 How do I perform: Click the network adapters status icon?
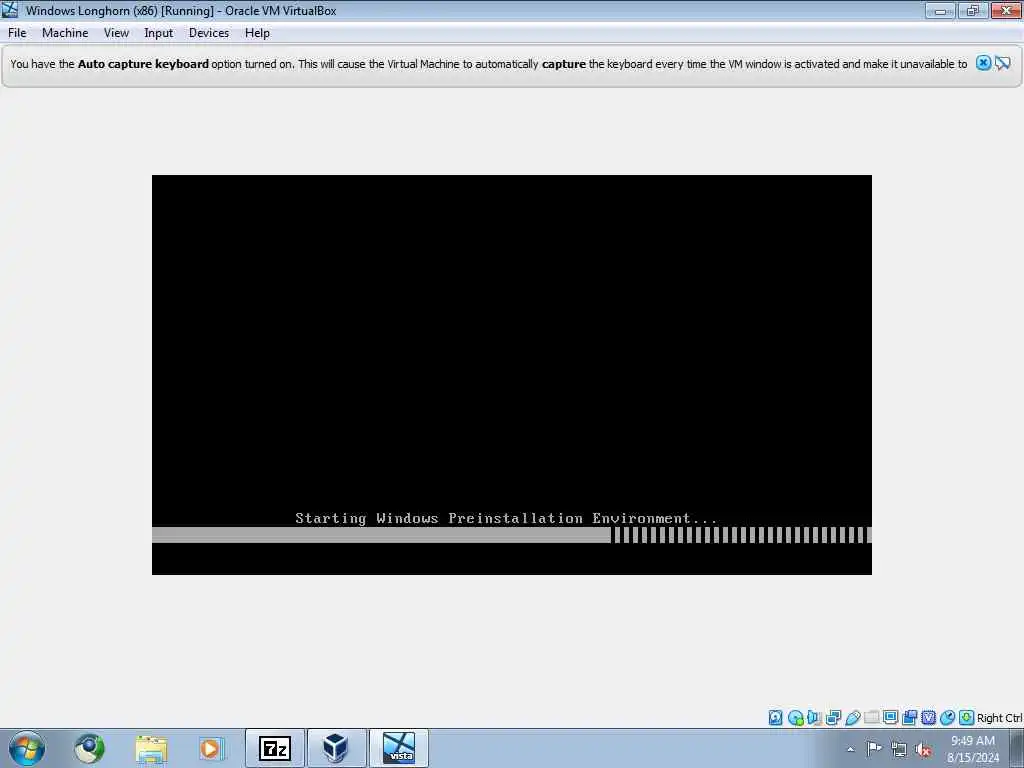(x=833, y=718)
